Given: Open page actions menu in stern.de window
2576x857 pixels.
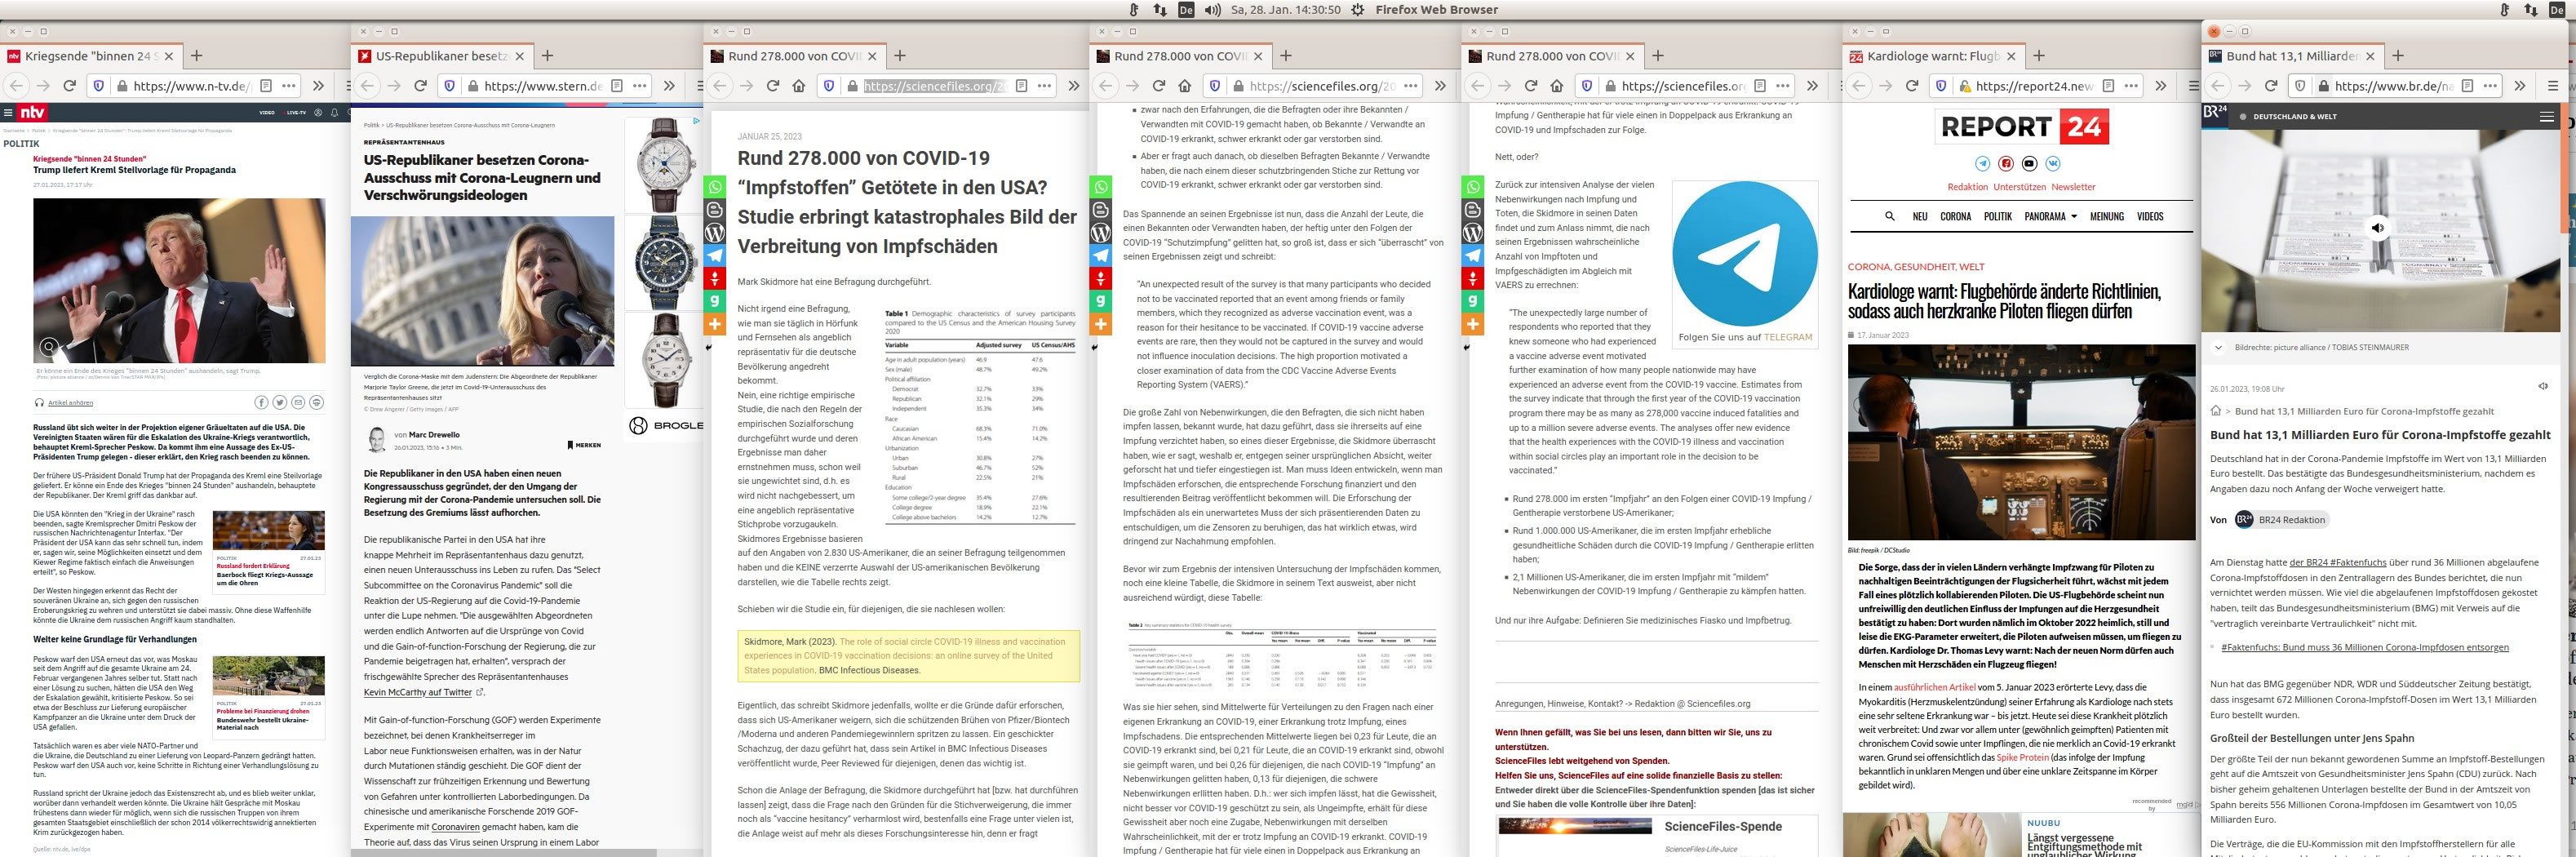Looking at the screenshot, I should click(x=641, y=86).
